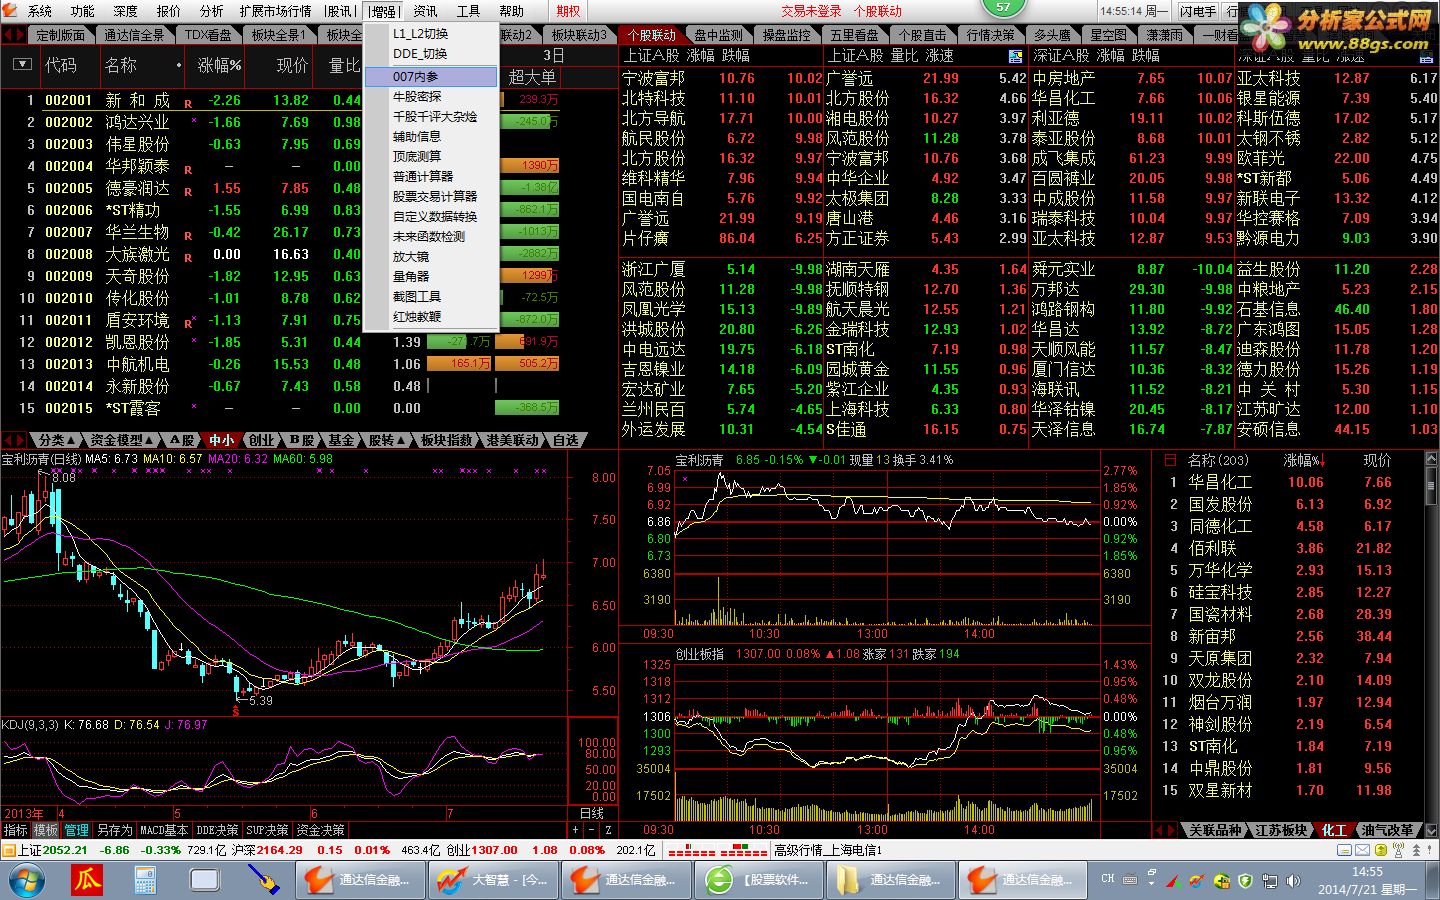Click the plus zoom button under the K-line chart
This screenshot has height=900, width=1440.
(x=575, y=830)
